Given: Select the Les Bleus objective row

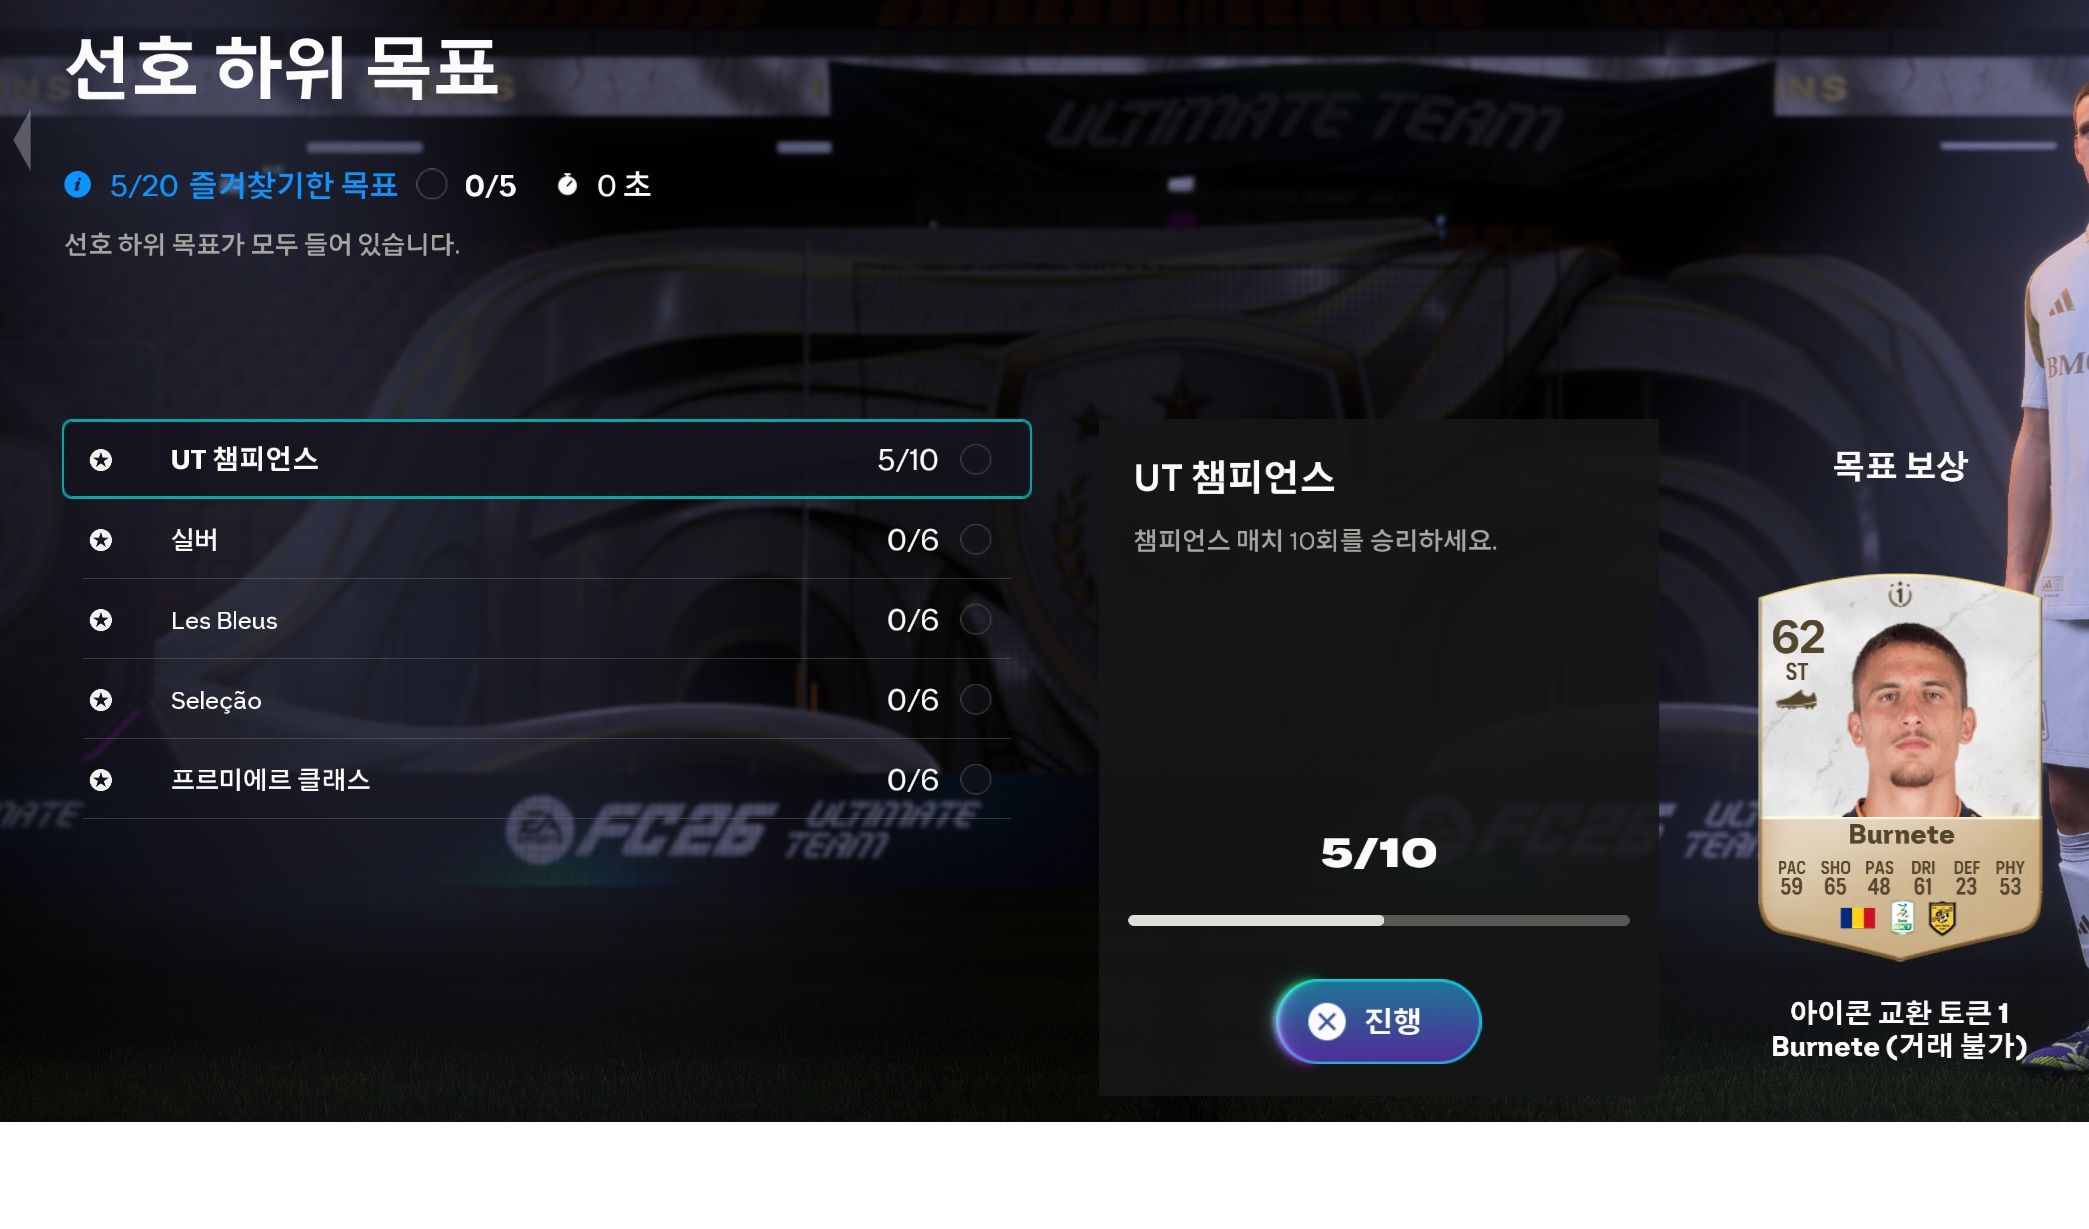Looking at the screenshot, I should click(547, 620).
